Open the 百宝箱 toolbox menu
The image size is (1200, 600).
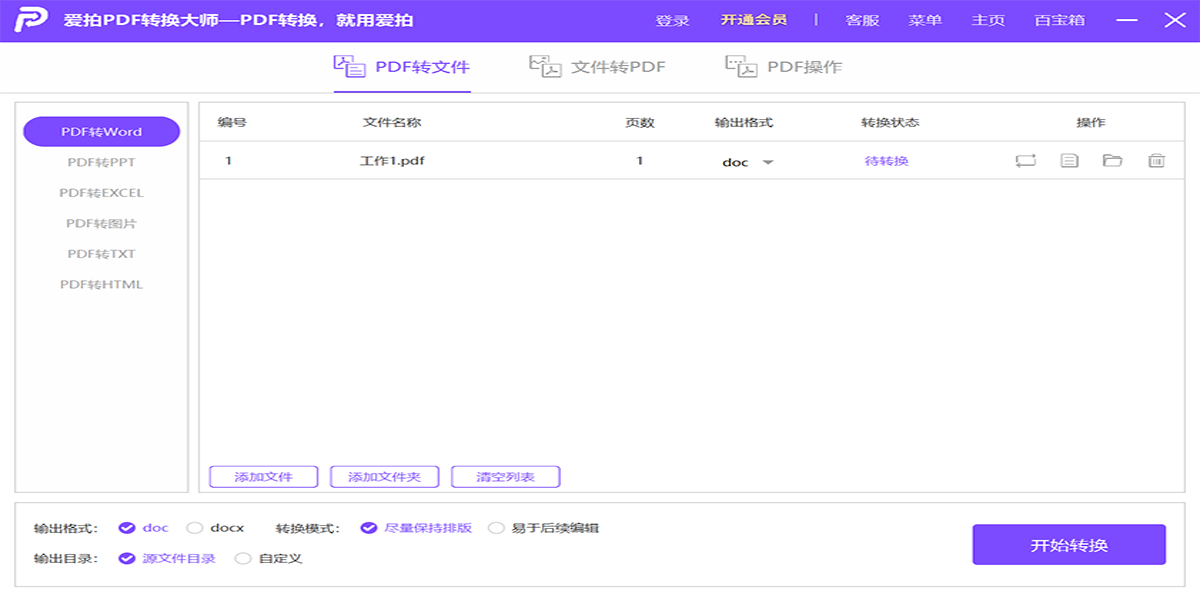(1059, 20)
